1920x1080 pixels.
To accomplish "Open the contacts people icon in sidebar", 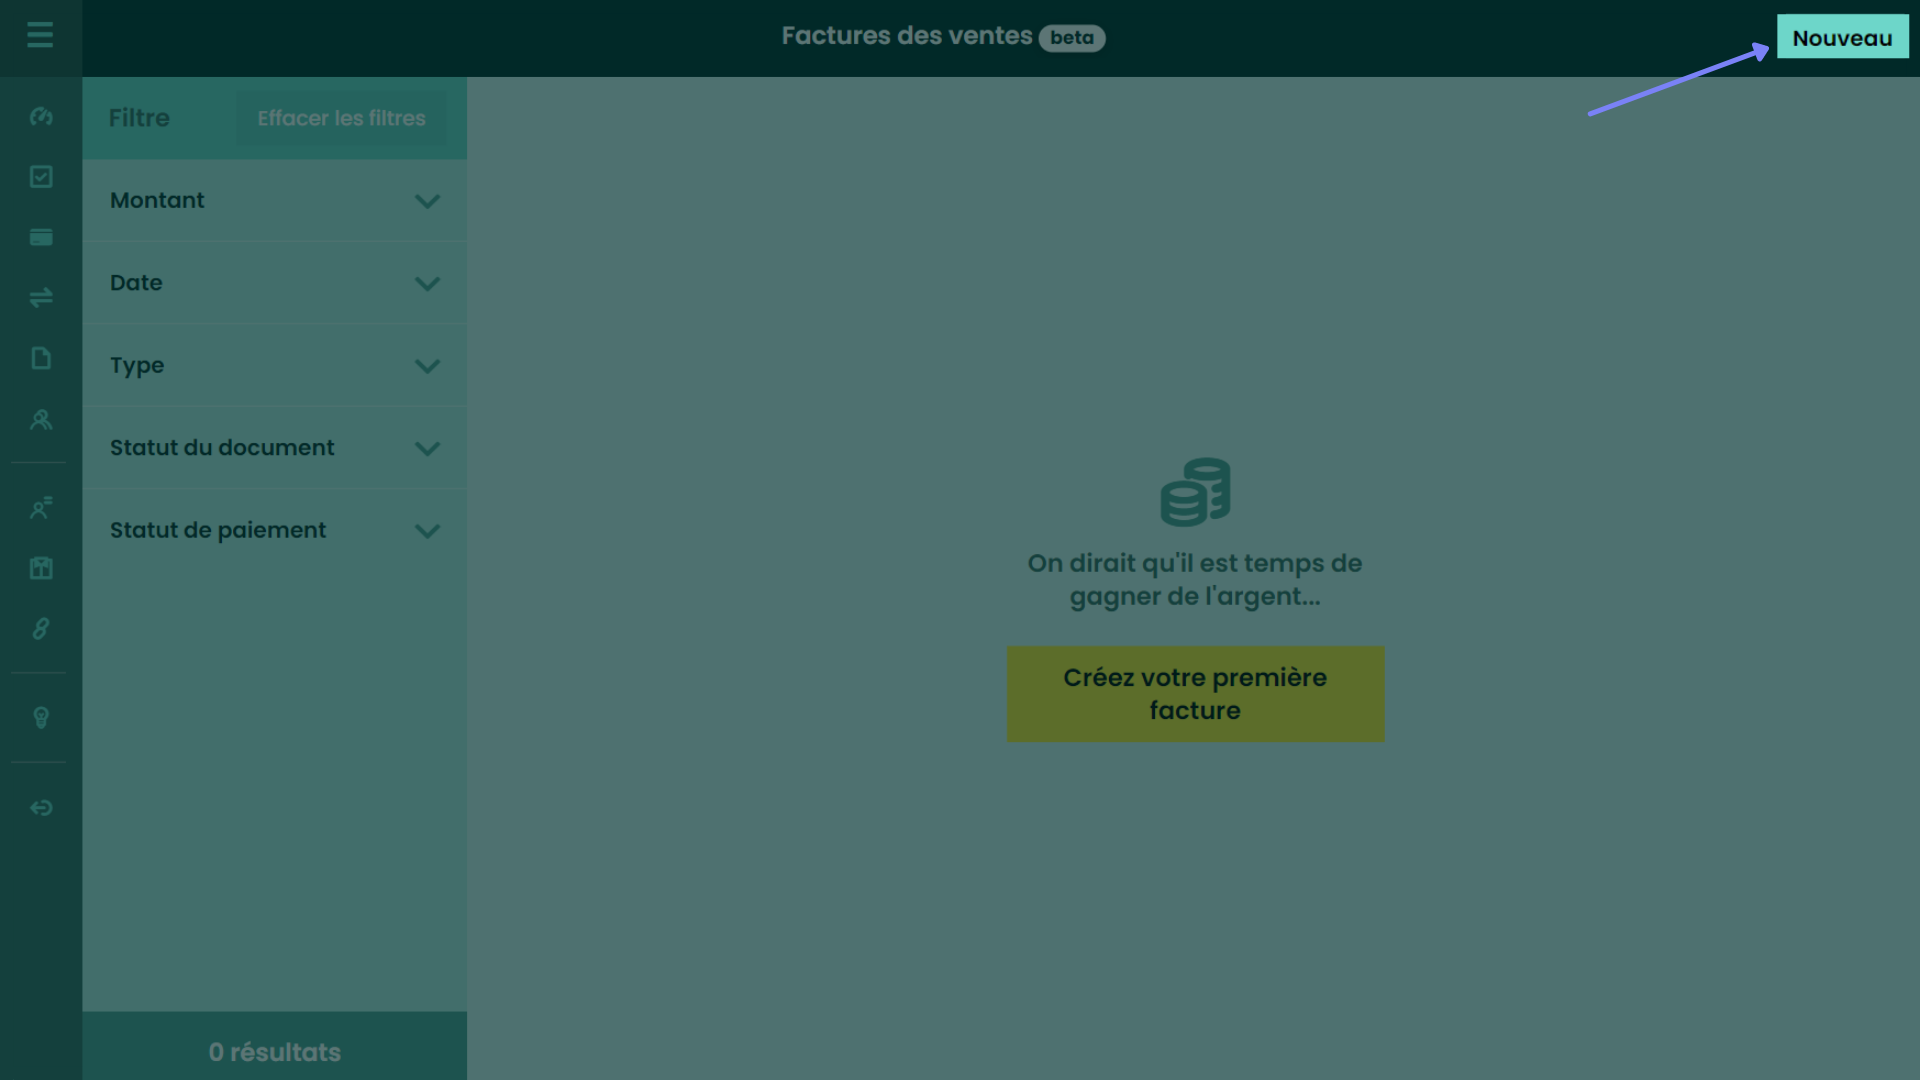I will click(41, 419).
